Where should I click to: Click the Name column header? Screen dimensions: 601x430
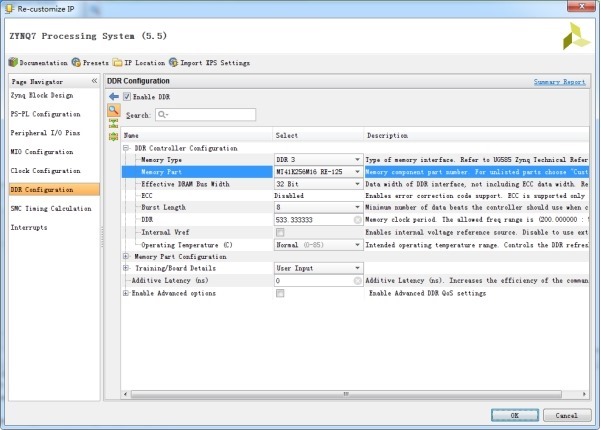(197, 135)
